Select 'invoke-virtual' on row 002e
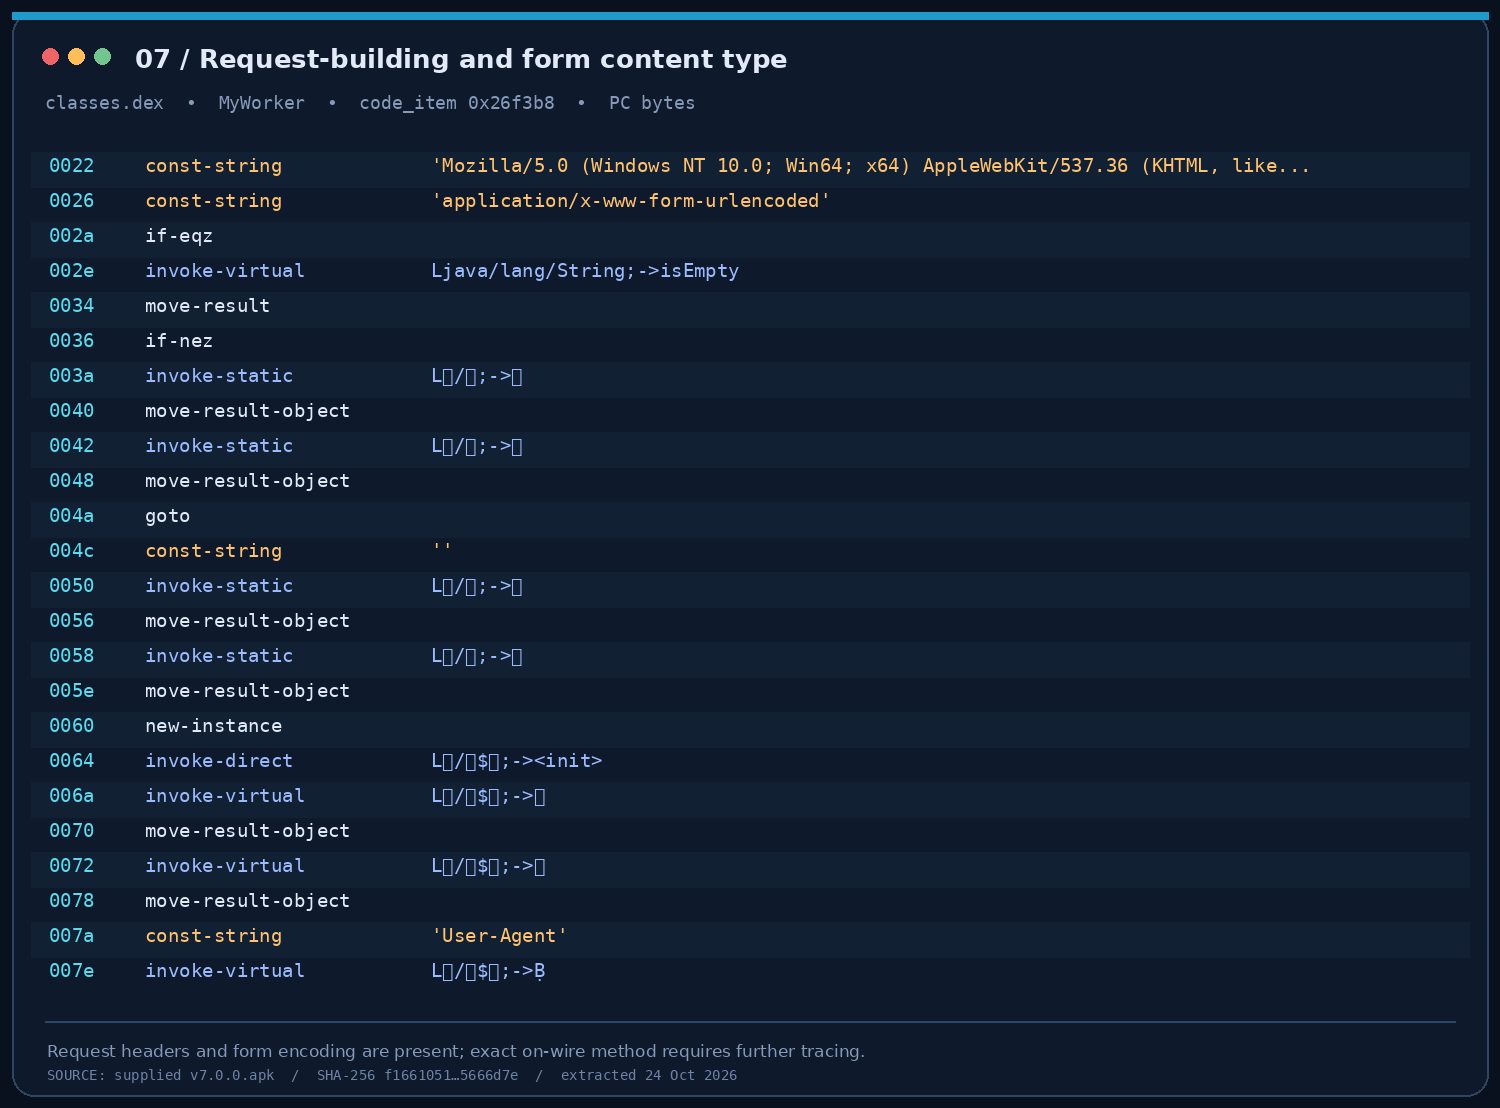1500x1108 pixels. point(225,271)
